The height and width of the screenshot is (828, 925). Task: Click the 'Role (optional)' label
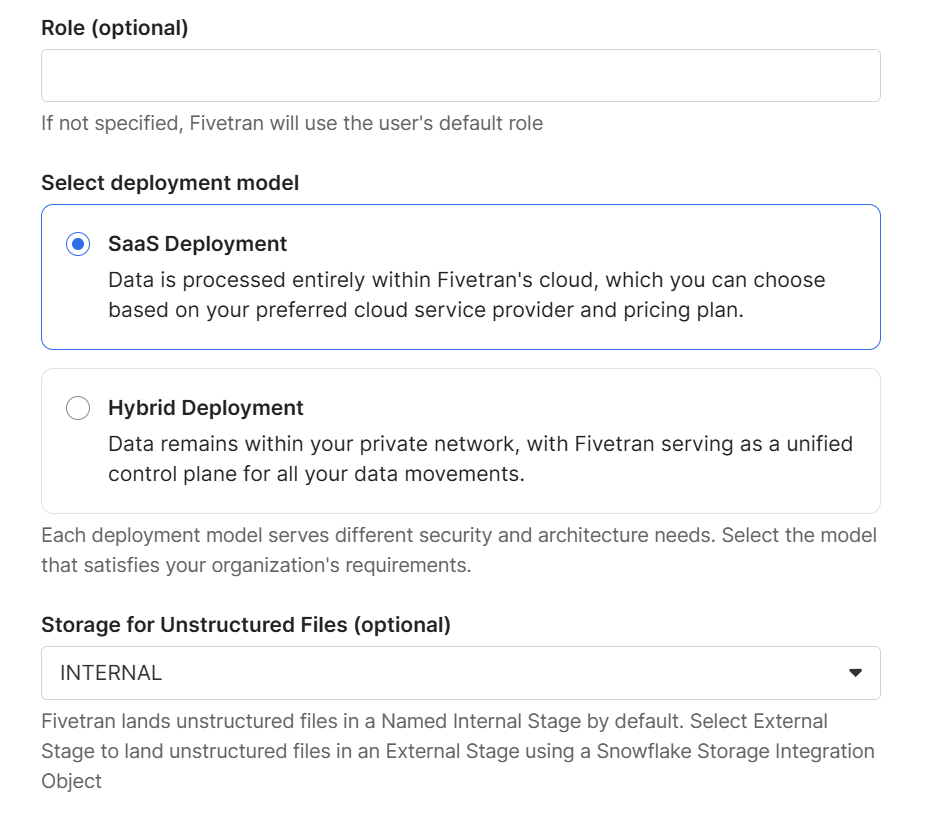[114, 28]
